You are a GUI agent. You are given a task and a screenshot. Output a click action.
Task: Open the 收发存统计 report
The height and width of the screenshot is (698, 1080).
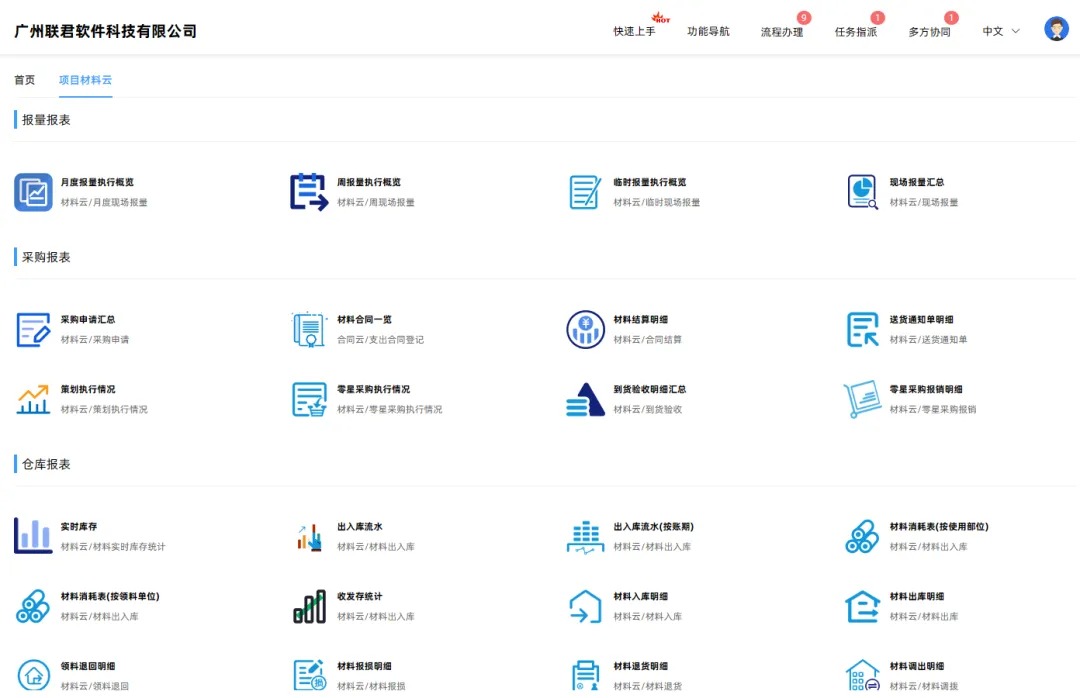309,606
